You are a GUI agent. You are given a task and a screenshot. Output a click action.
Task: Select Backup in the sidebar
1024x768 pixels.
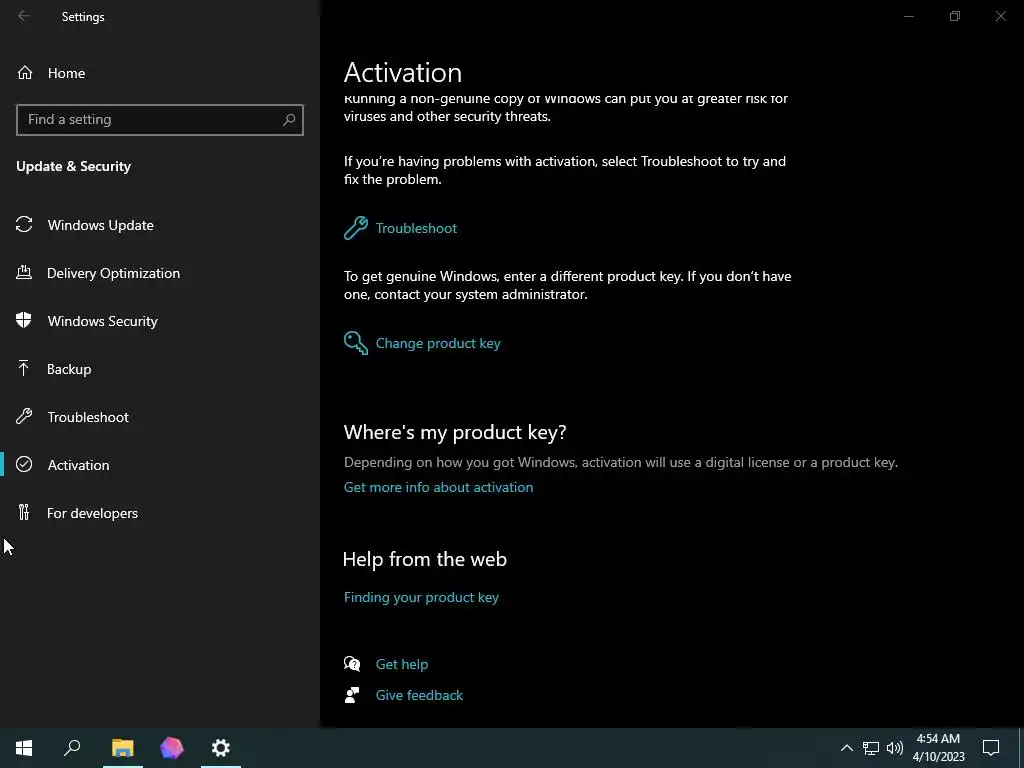(x=69, y=369)
